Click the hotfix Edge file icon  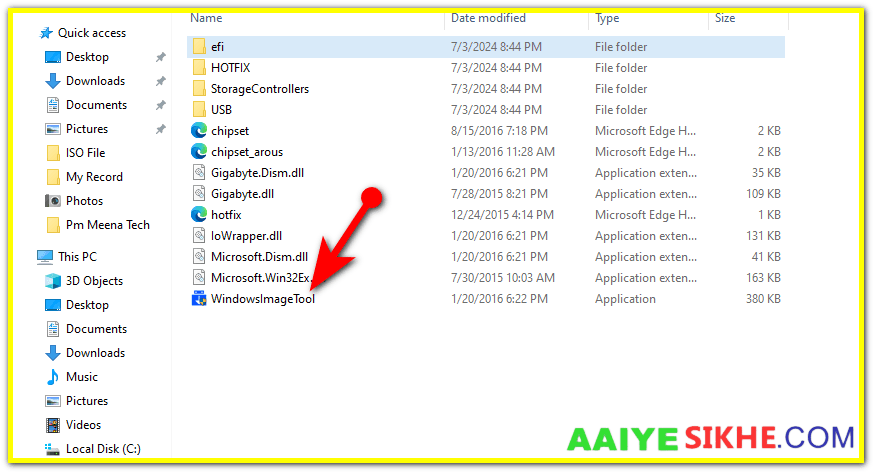click(199, 214)
